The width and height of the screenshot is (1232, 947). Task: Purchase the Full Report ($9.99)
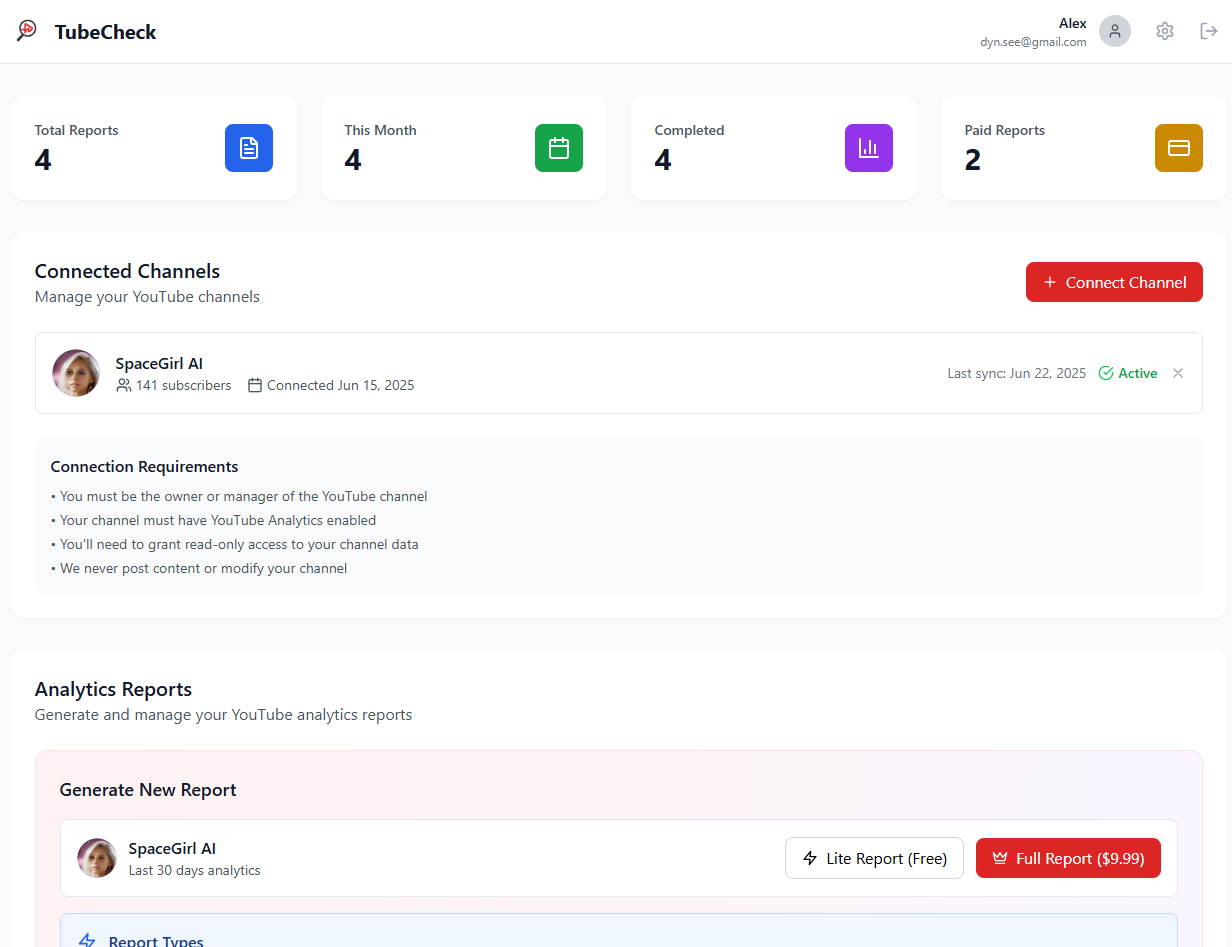pyautogui.click(x=1068, y=858)
